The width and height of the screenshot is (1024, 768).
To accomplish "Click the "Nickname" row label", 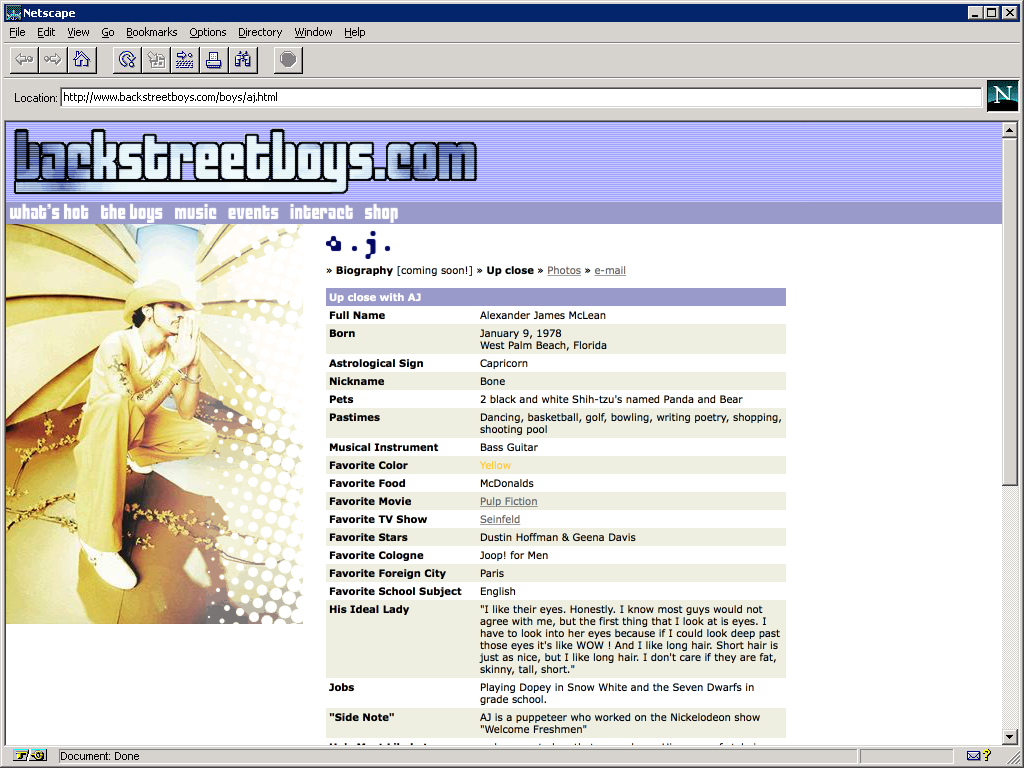I will pos(357,381).
